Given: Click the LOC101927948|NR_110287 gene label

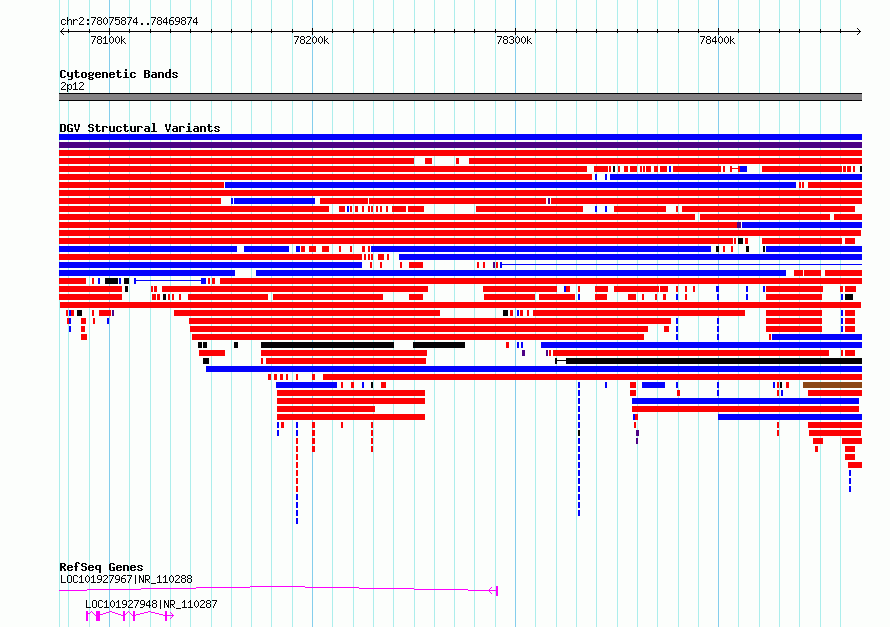Looking at the screenshot, I should point(152,604).
